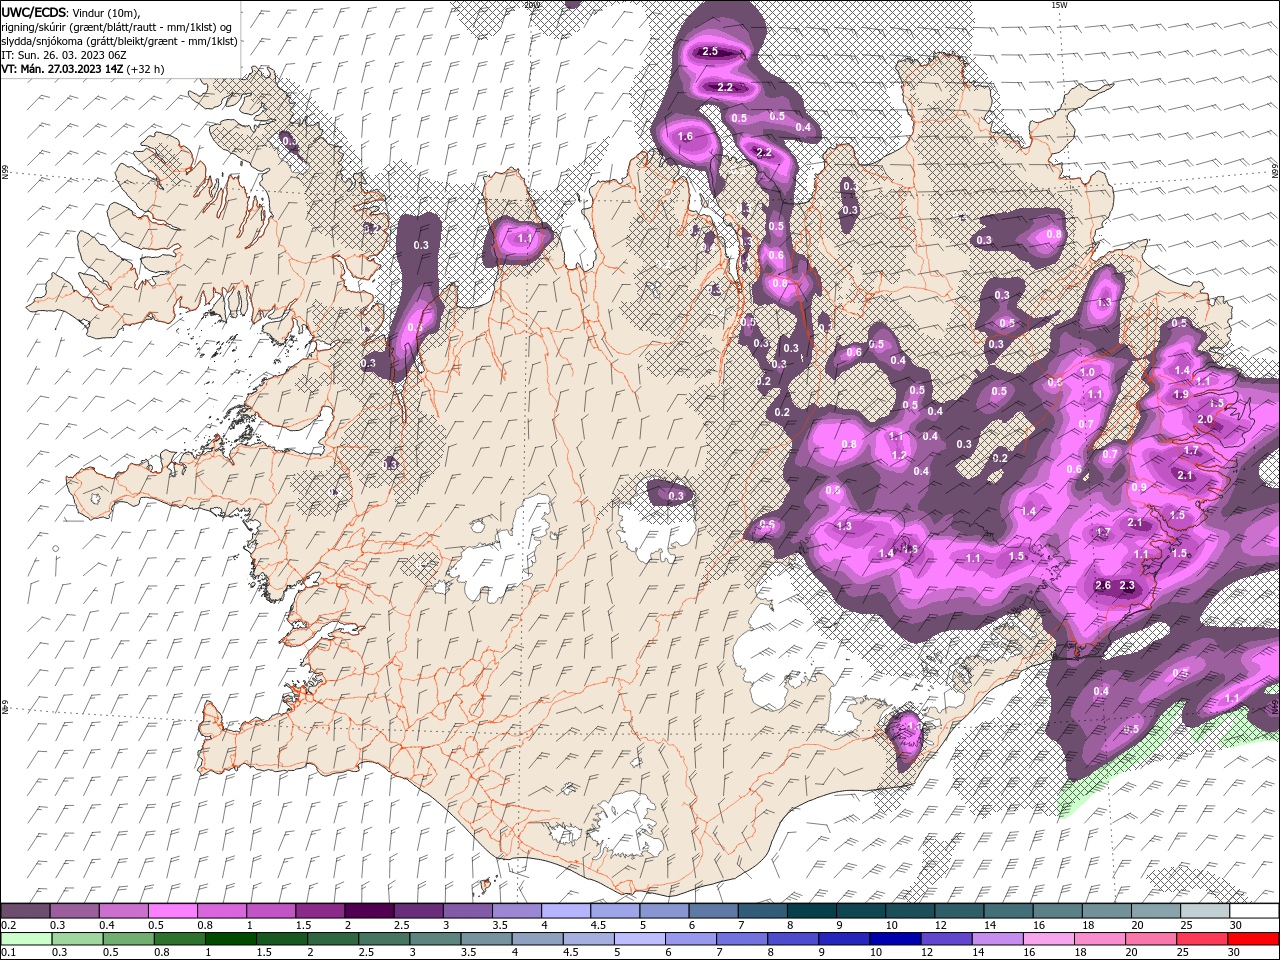
Task: Pick the pale green 0.1–0.3 rain legend swatch
Action: (25, 938)
